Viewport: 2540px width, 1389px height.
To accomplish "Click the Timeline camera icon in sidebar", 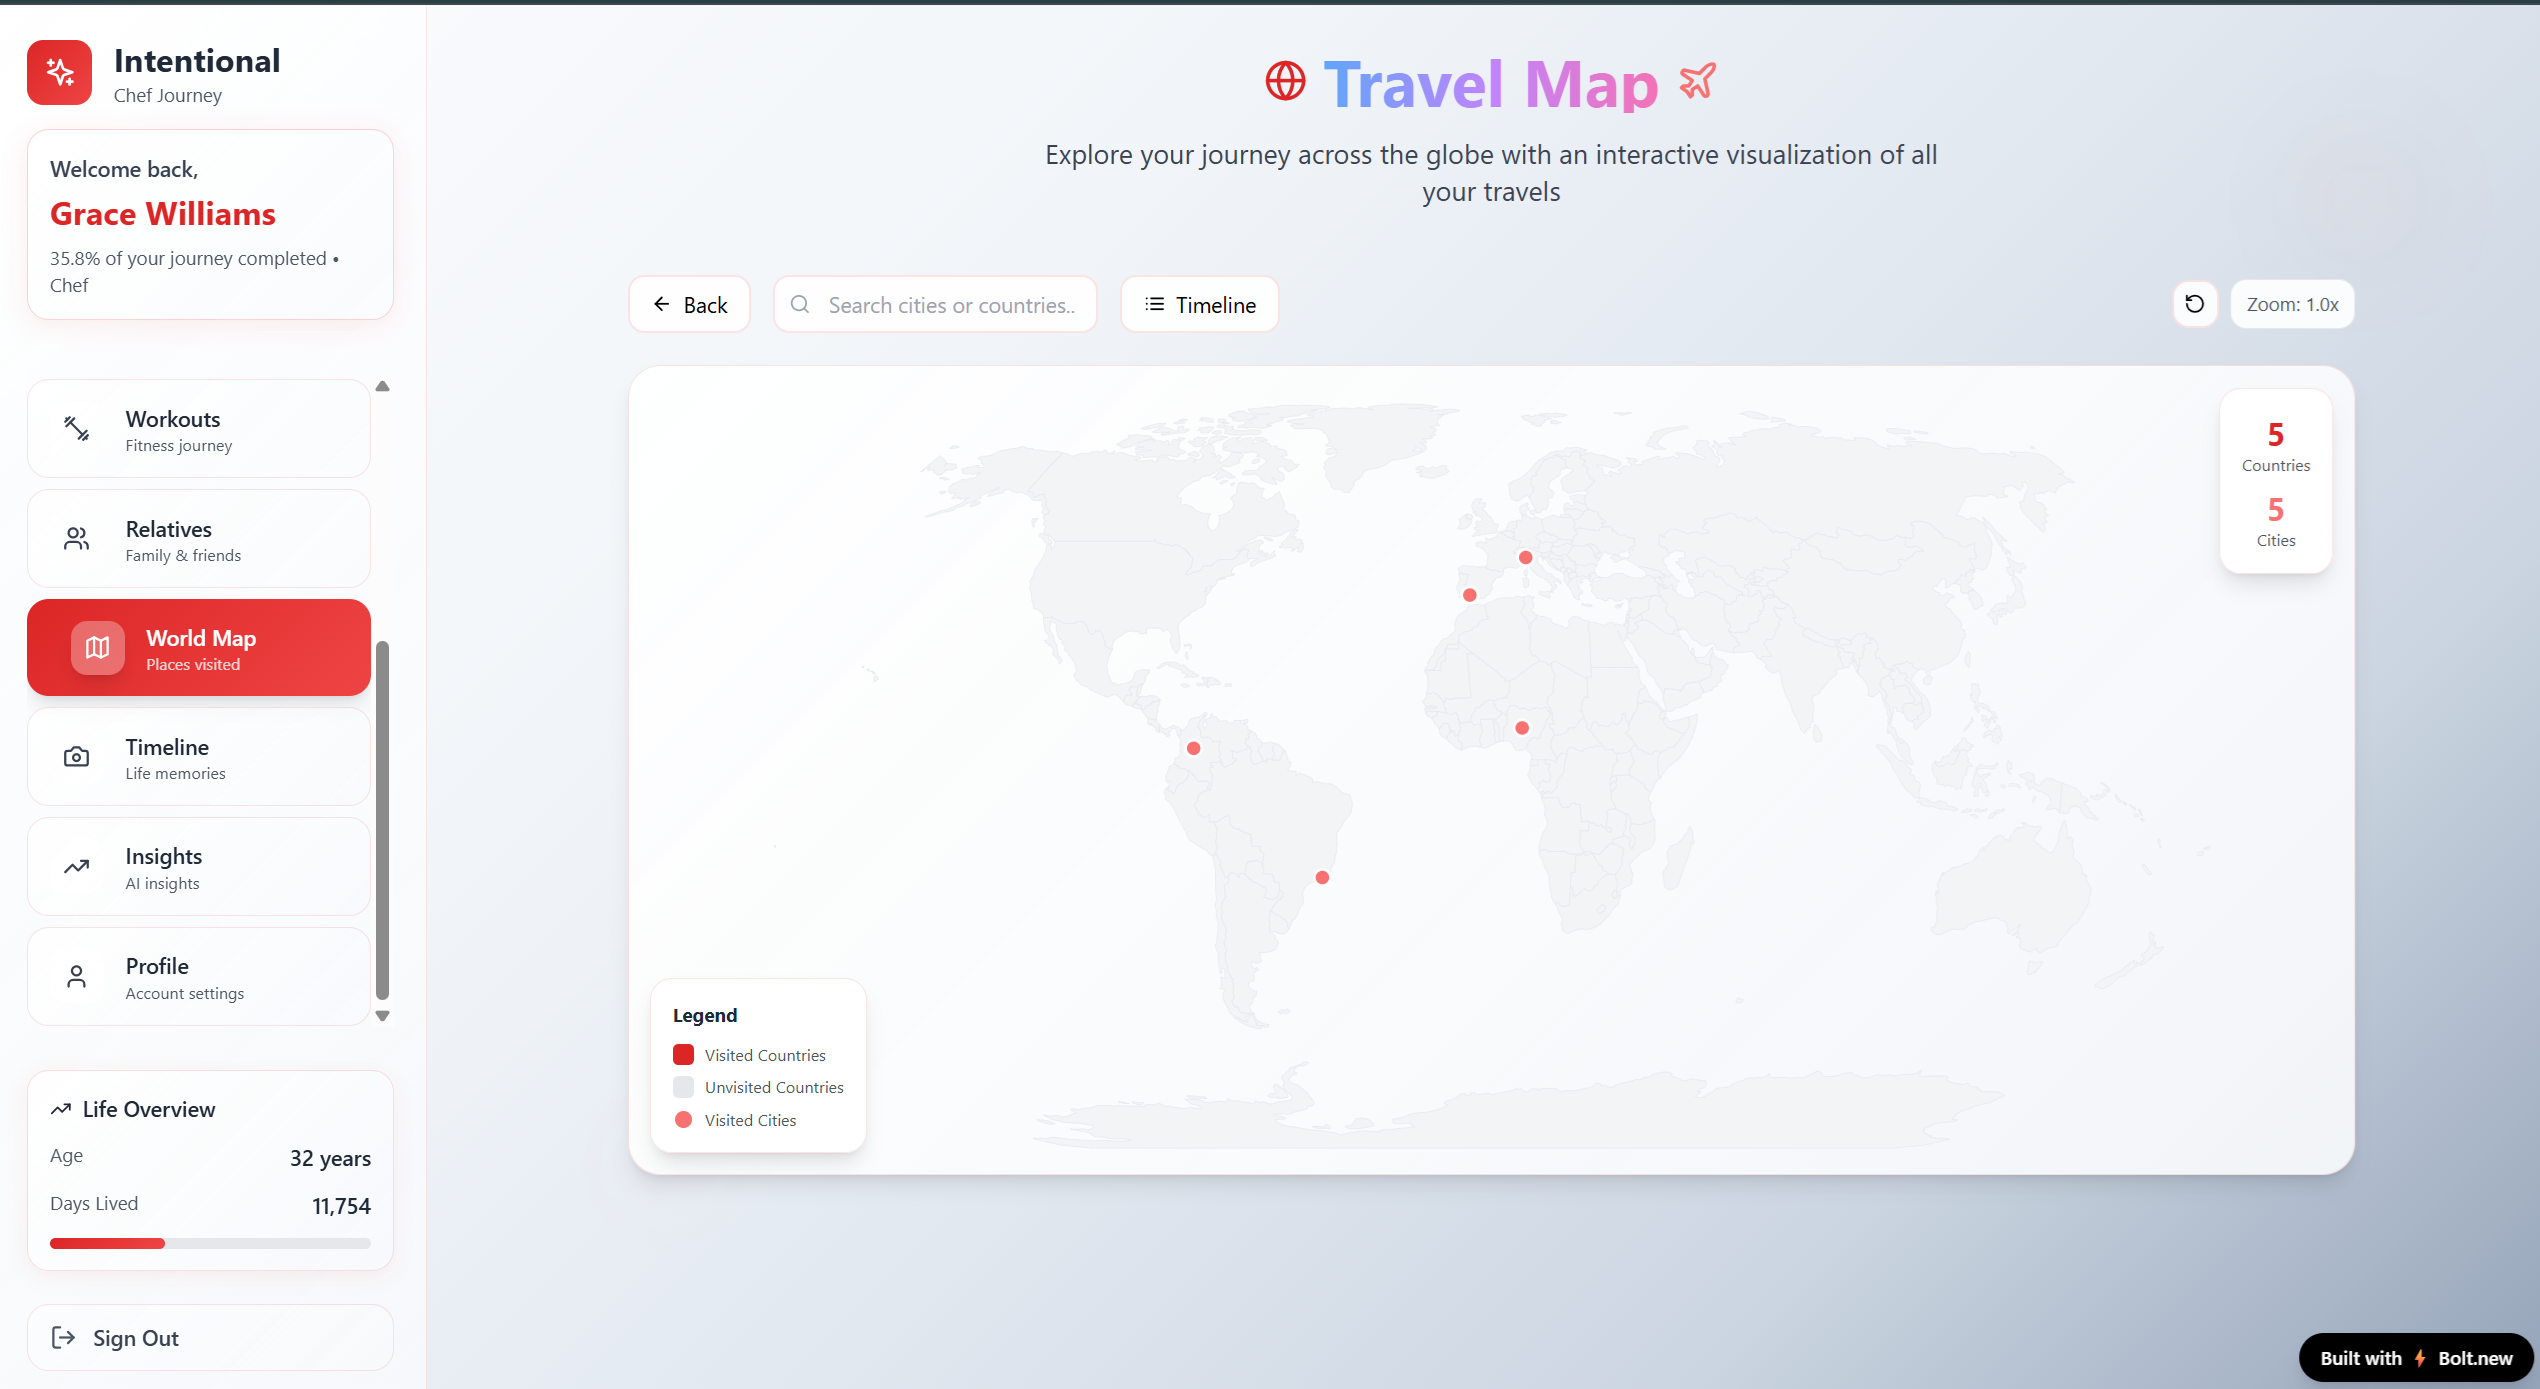I will 77,757.
